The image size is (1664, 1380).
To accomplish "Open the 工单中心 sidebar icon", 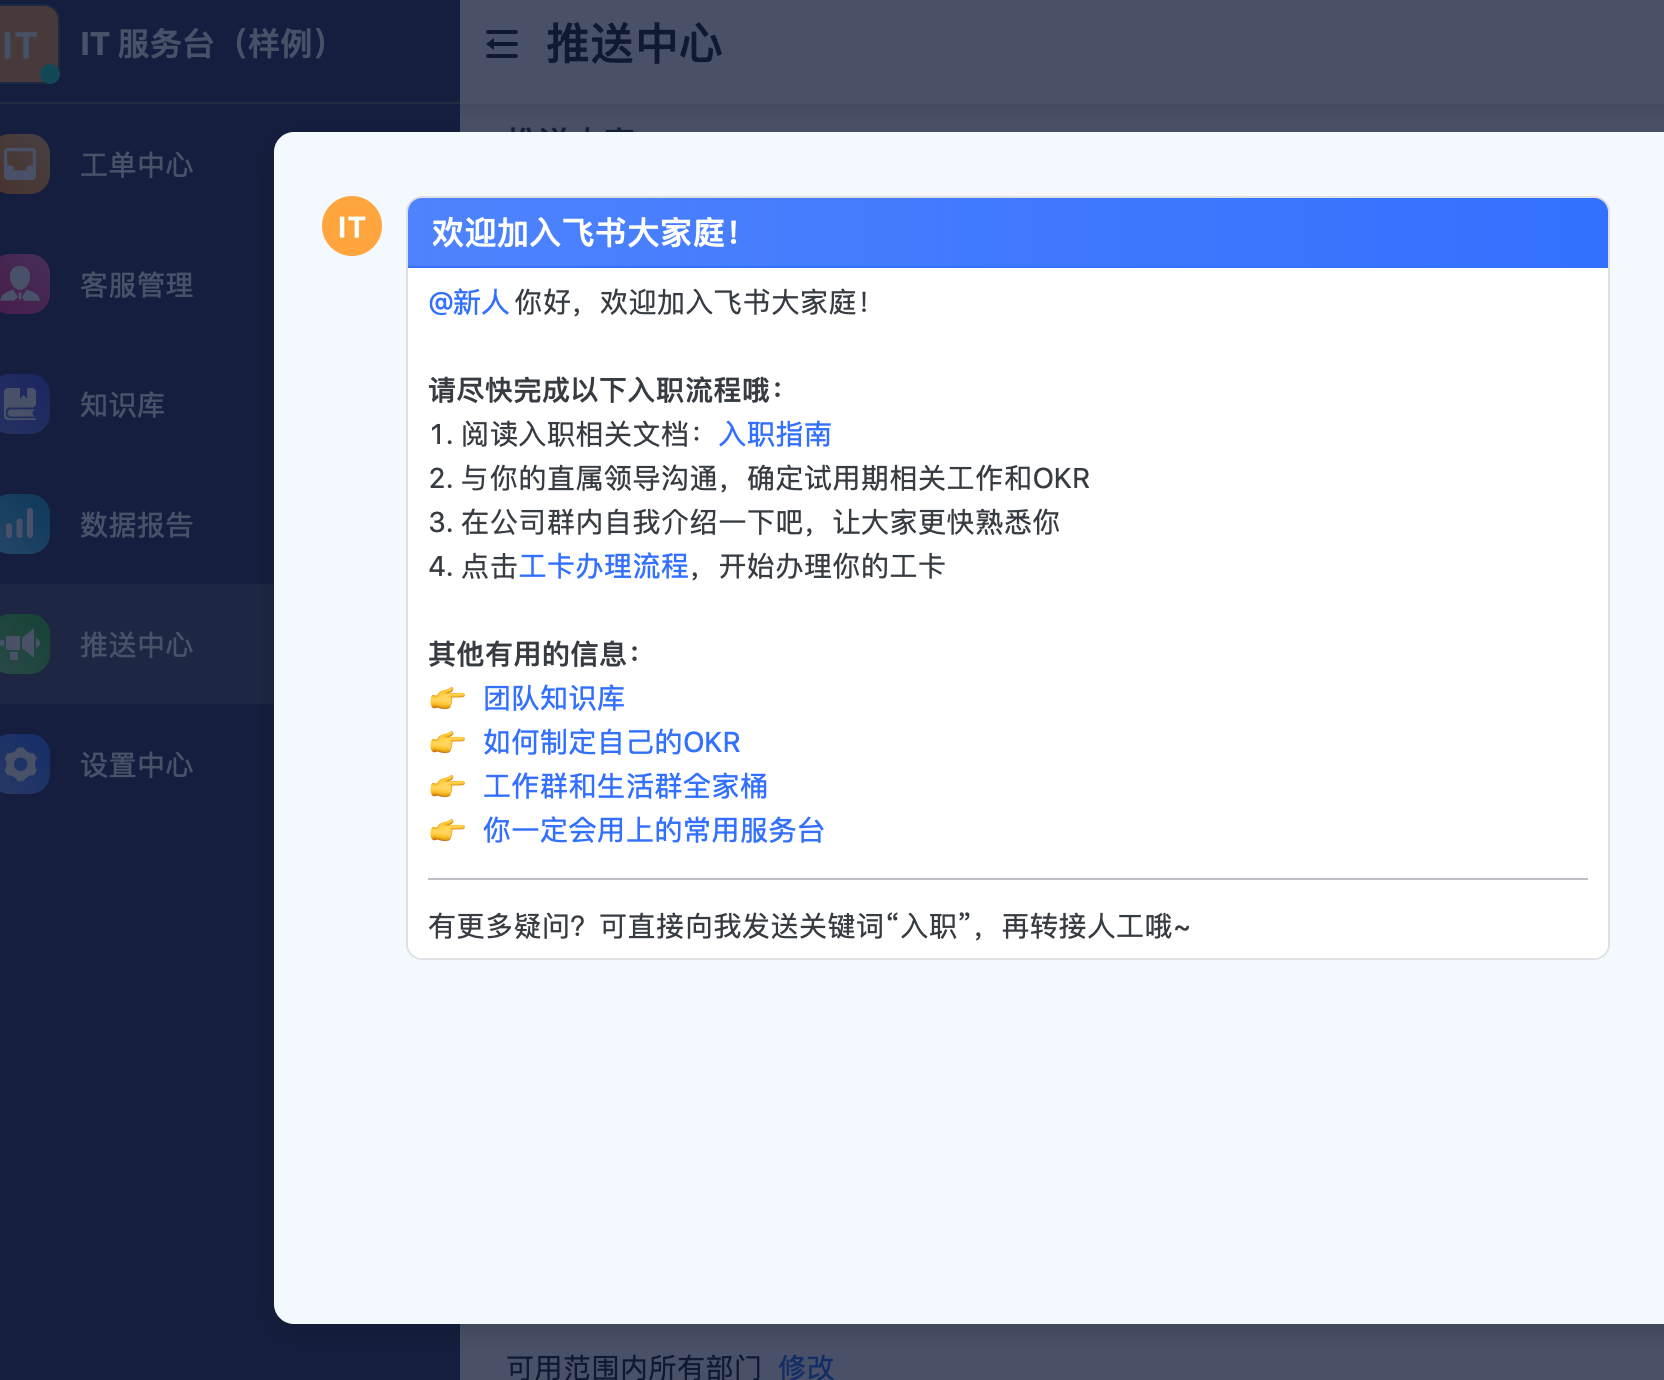I will tap(24, 164).
